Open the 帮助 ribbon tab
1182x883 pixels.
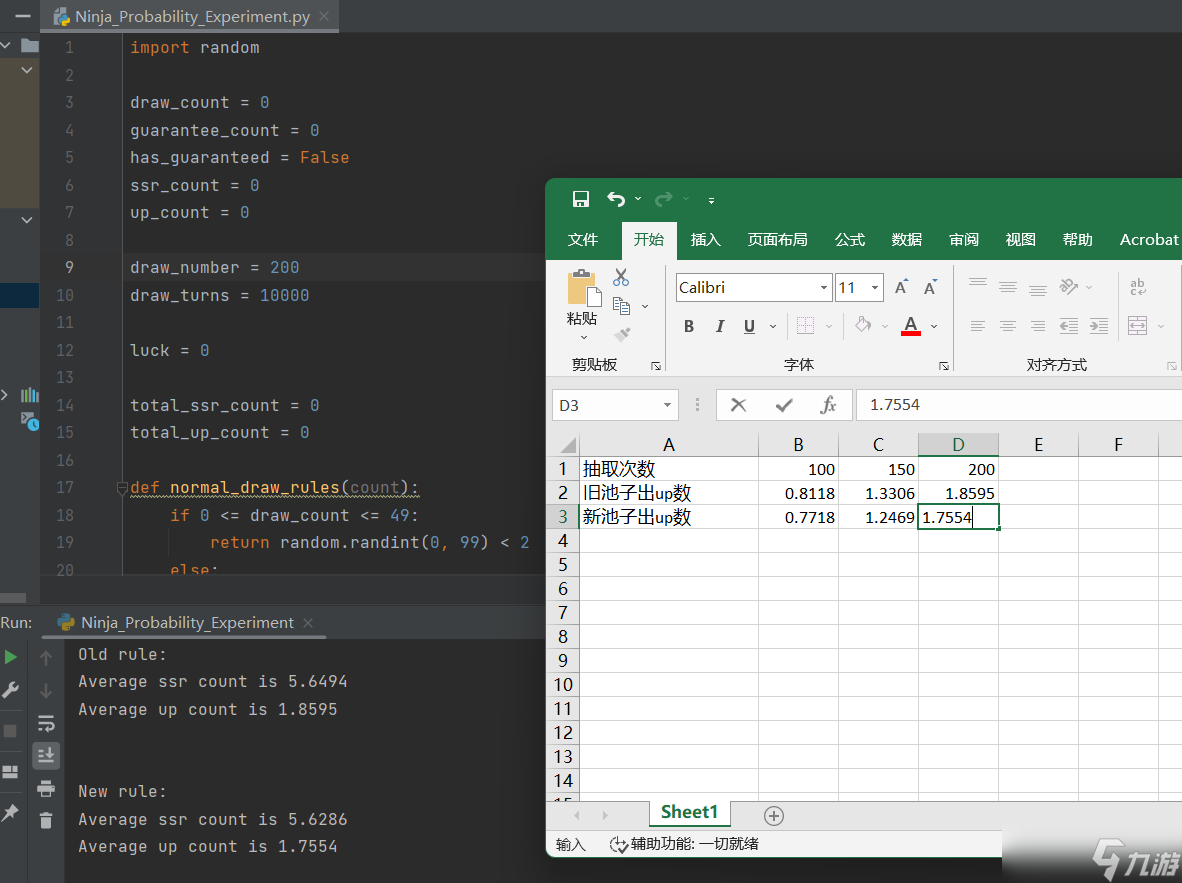tap(1077, 240)
